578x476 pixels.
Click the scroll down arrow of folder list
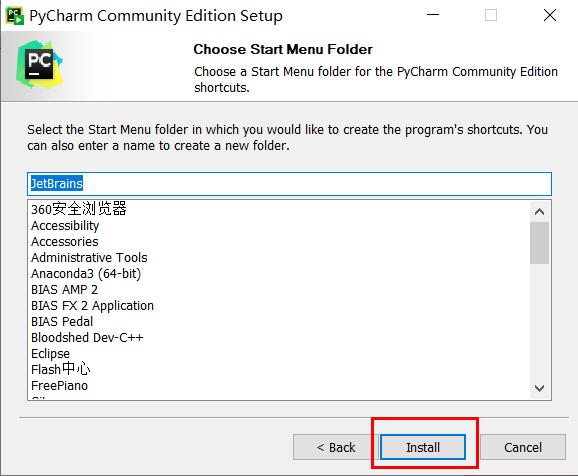539,388
